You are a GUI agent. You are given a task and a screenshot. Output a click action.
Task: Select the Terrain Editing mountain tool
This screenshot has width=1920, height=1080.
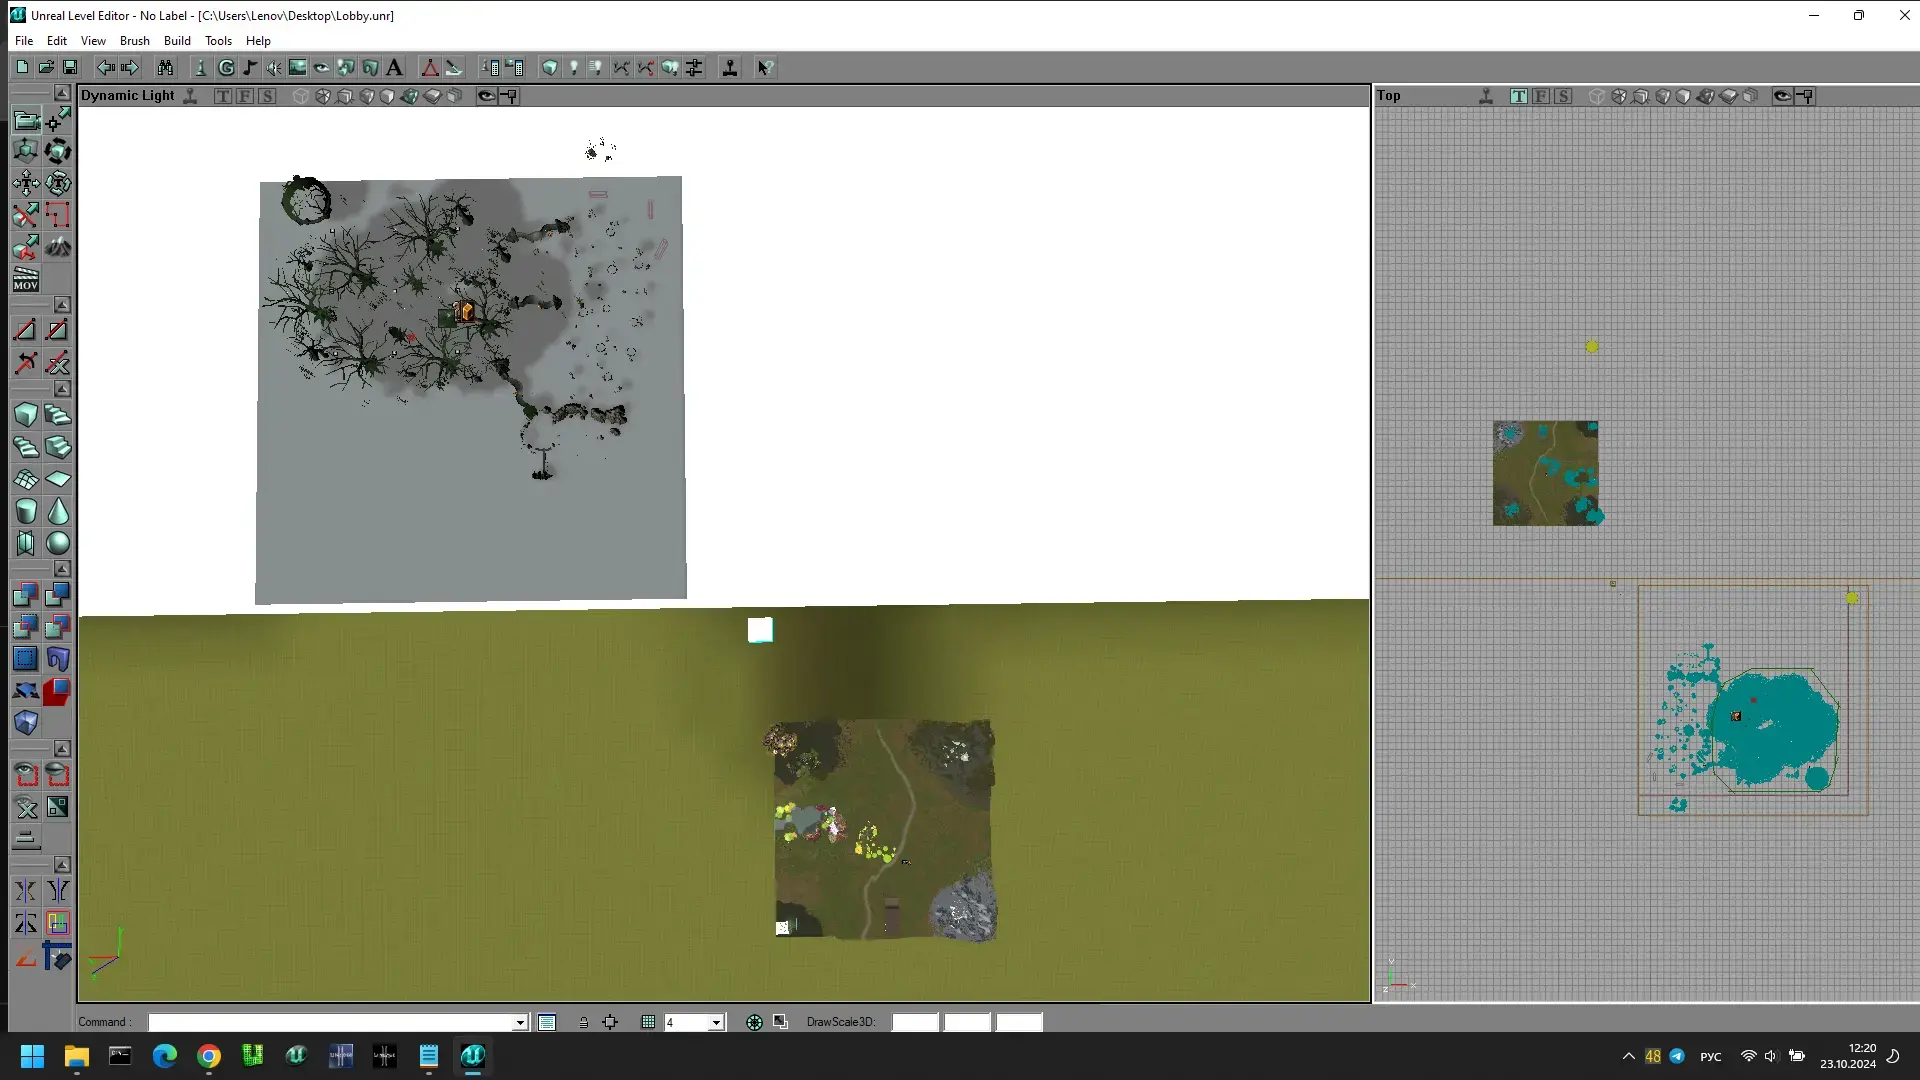point(58,247)
